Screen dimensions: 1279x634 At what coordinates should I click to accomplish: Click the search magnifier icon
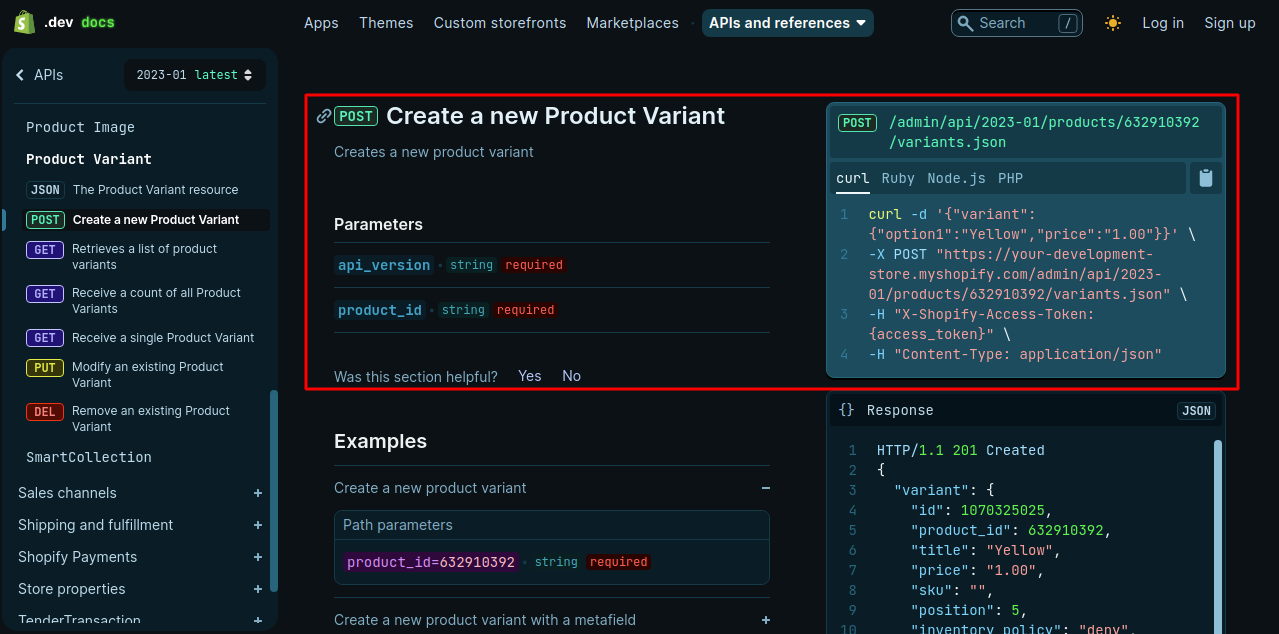pyautogui.click(x=965, y=23)
